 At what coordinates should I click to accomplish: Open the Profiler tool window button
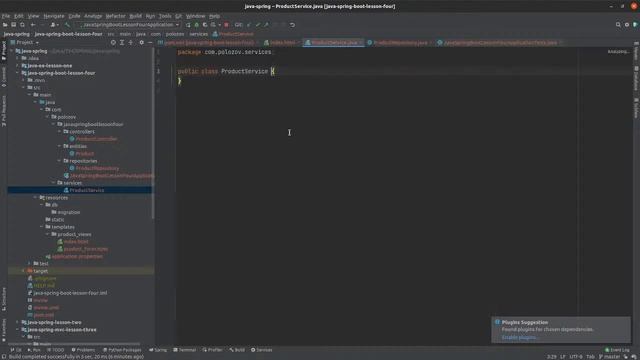[x=212, y=350]
